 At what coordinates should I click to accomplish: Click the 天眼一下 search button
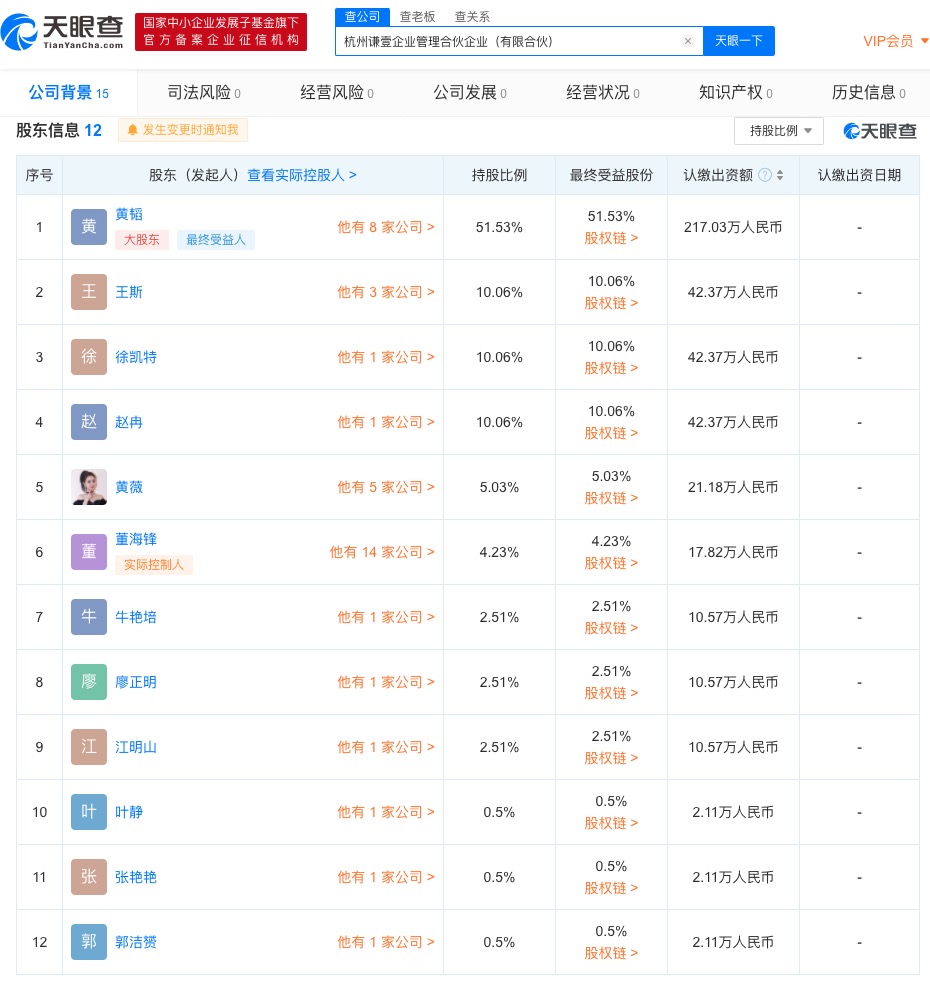click(x=739, y=41)
